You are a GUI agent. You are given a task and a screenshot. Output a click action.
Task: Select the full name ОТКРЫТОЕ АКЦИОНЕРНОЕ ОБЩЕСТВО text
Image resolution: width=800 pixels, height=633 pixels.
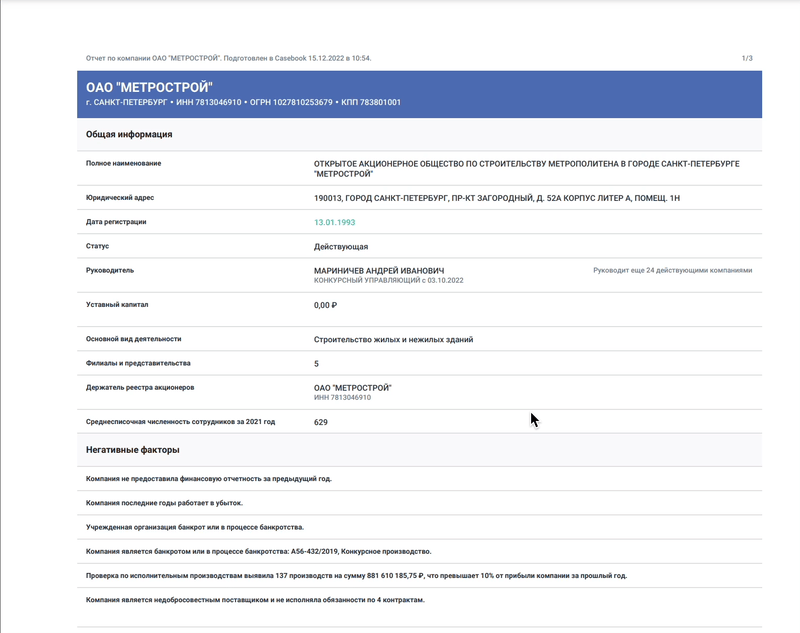pyautogui.click(x=527, y=169)
